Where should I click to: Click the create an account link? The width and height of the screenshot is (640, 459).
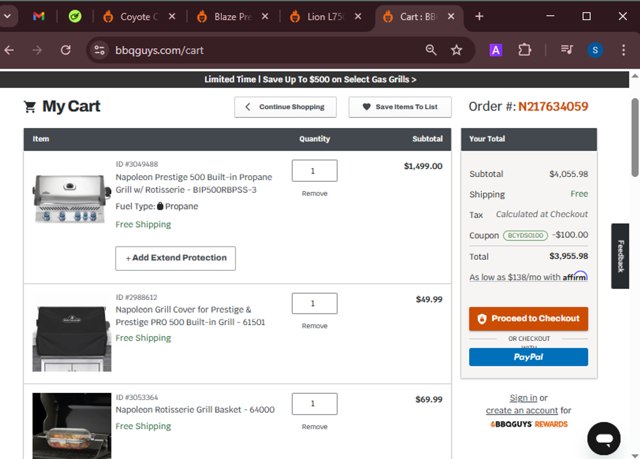(522, 410)
